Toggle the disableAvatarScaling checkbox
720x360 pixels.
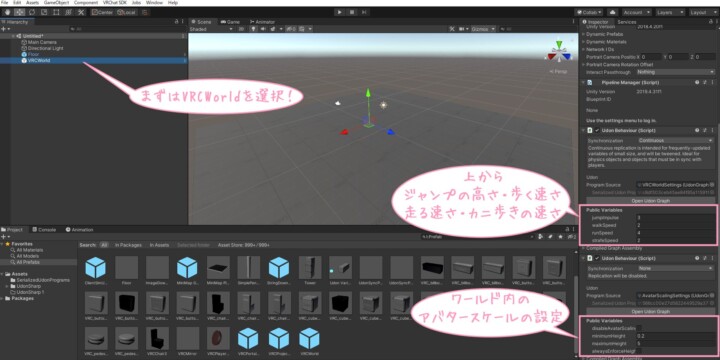[639, 328]
